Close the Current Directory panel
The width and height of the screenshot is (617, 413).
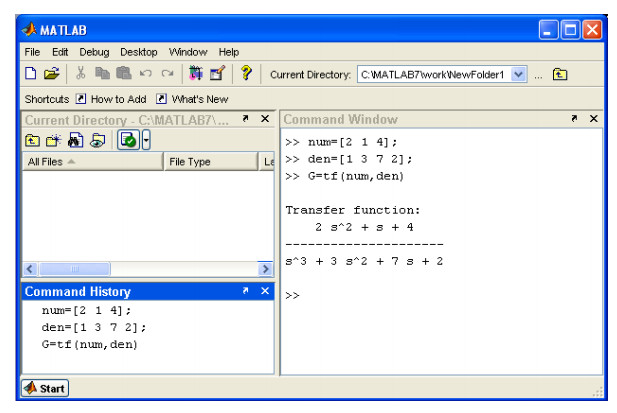(265, 118)
